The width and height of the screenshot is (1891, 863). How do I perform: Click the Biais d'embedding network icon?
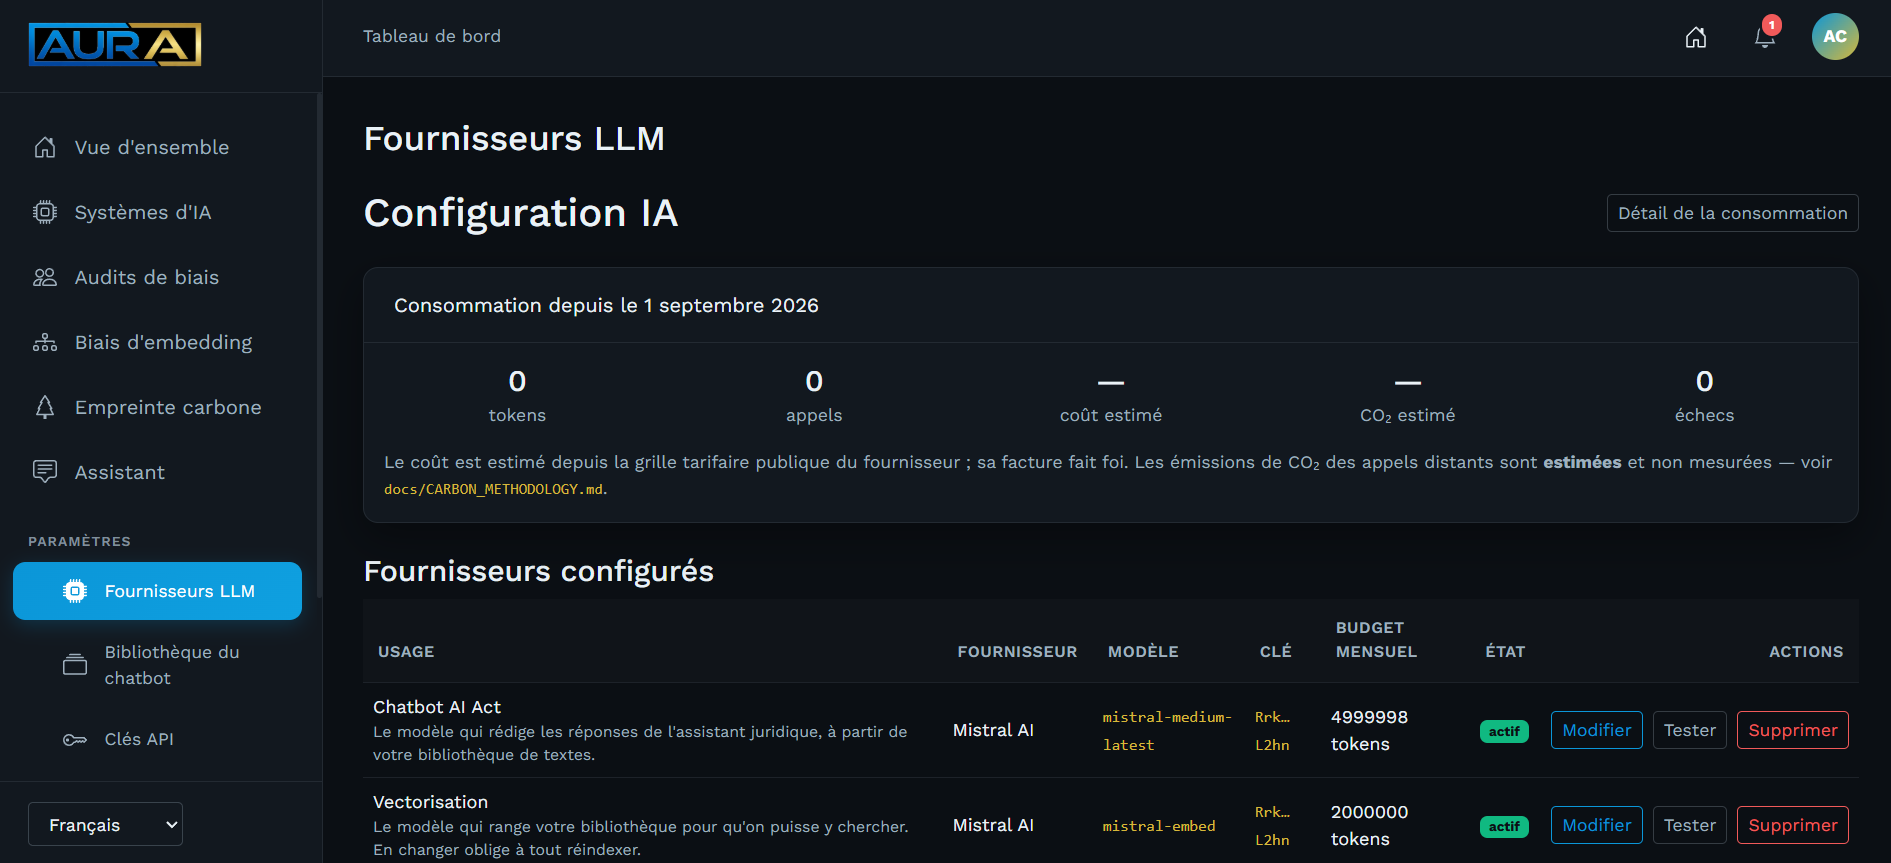tap(45, 342)
